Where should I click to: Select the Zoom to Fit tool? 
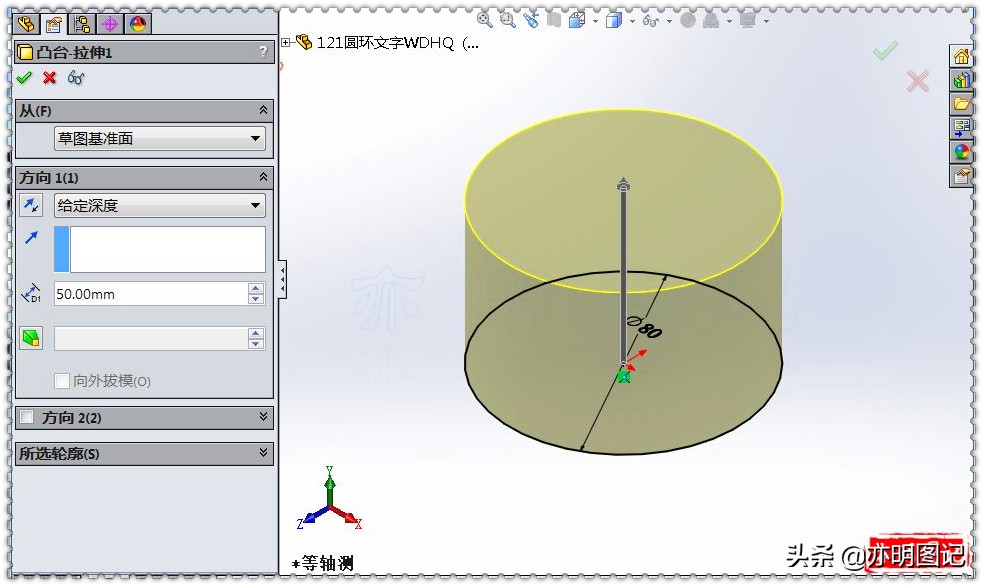486,18
